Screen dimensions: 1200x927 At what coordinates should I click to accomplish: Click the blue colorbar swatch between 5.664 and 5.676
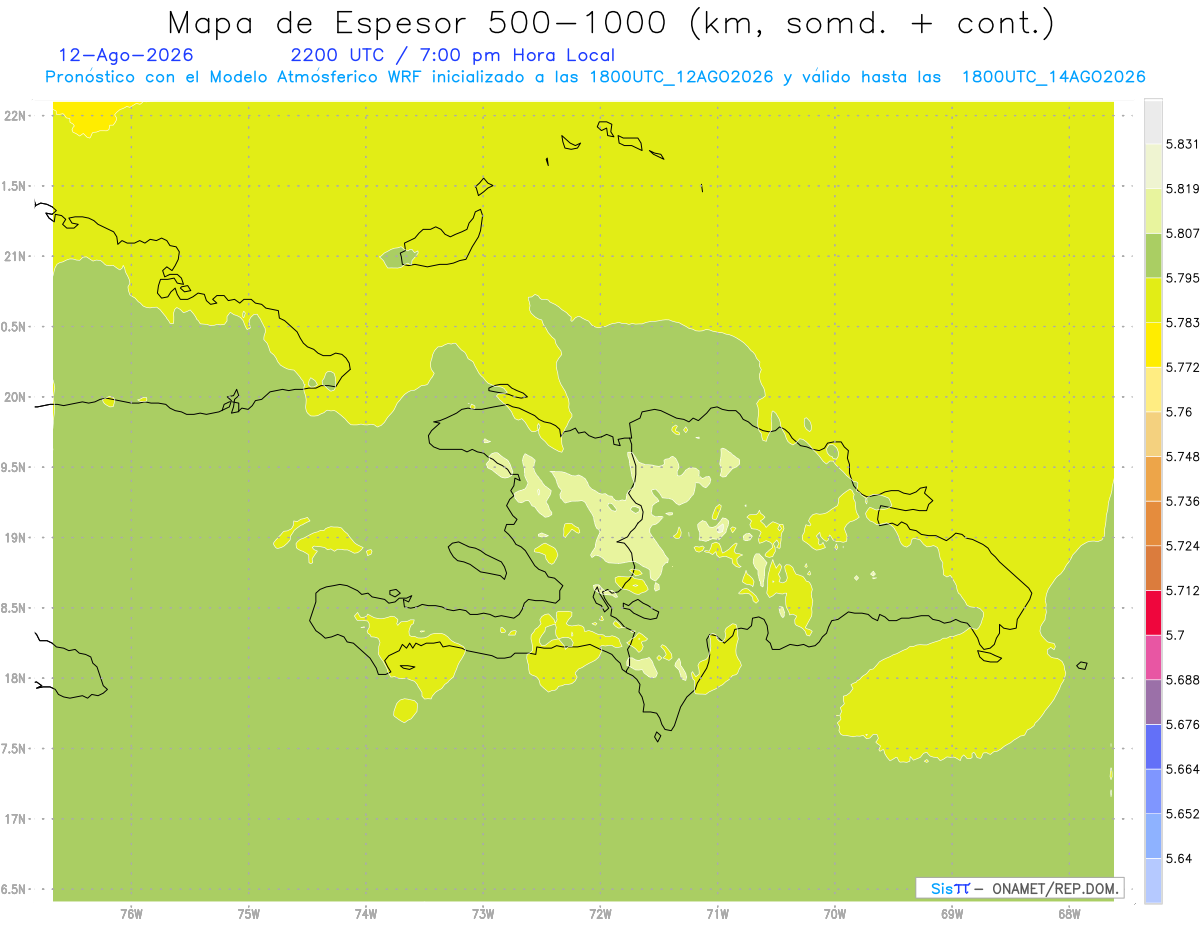[x=1153, y=747]
